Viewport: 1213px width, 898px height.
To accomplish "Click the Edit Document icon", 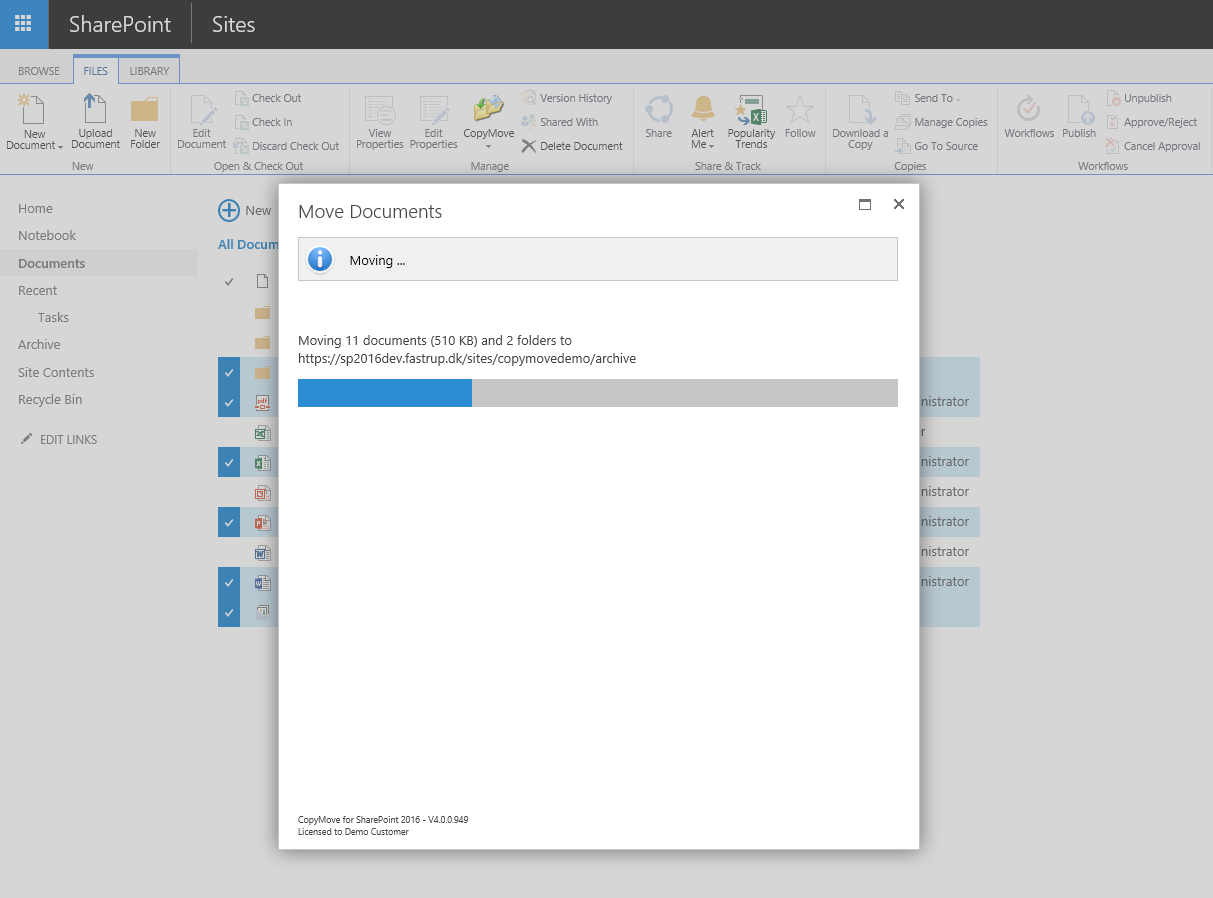I will click(x=202, y=109).
